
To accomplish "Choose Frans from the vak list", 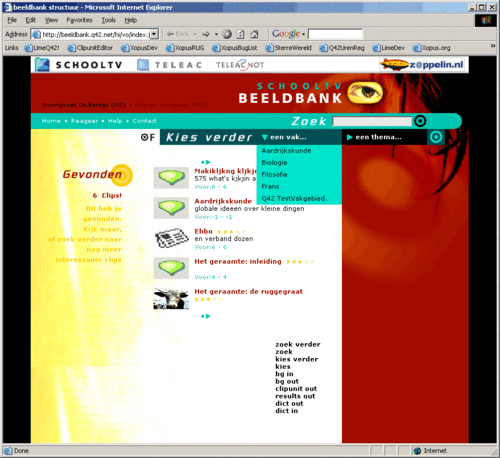I will [x=270, y=187].
